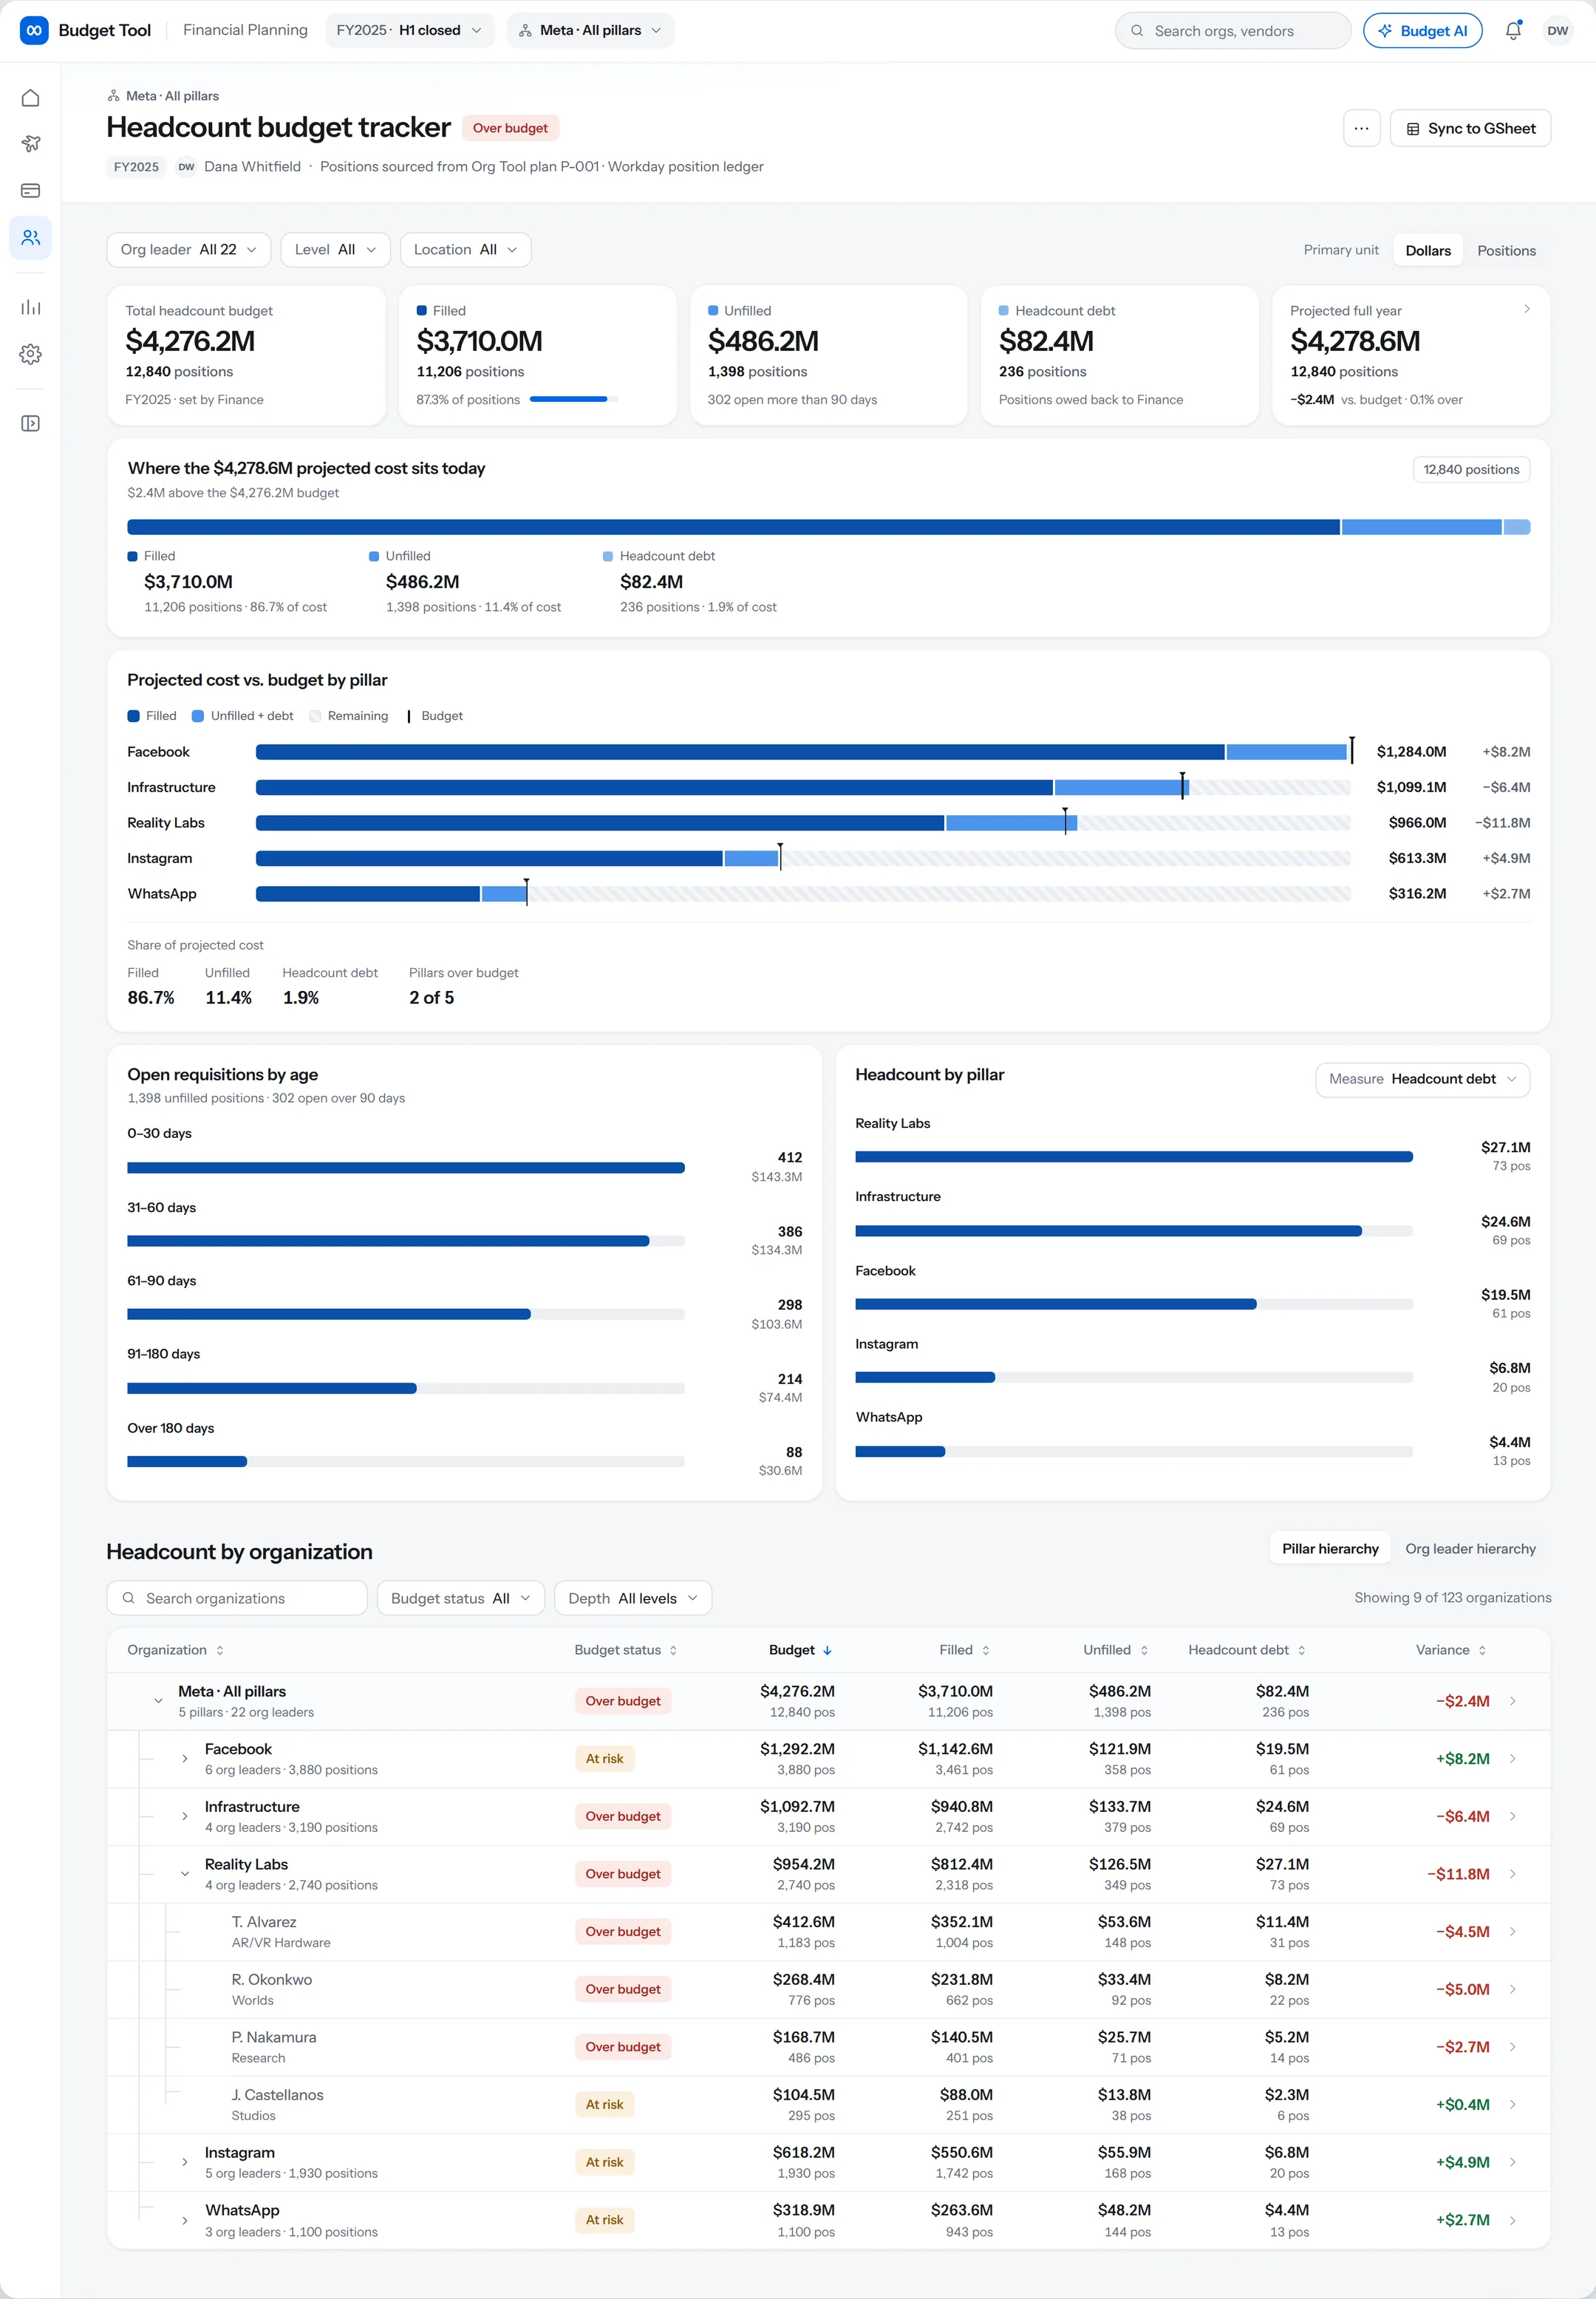The width and height of the screenshot is (1596, 2299).
Task: Focus the Search orgs, vendors field
Action: 1232,31
